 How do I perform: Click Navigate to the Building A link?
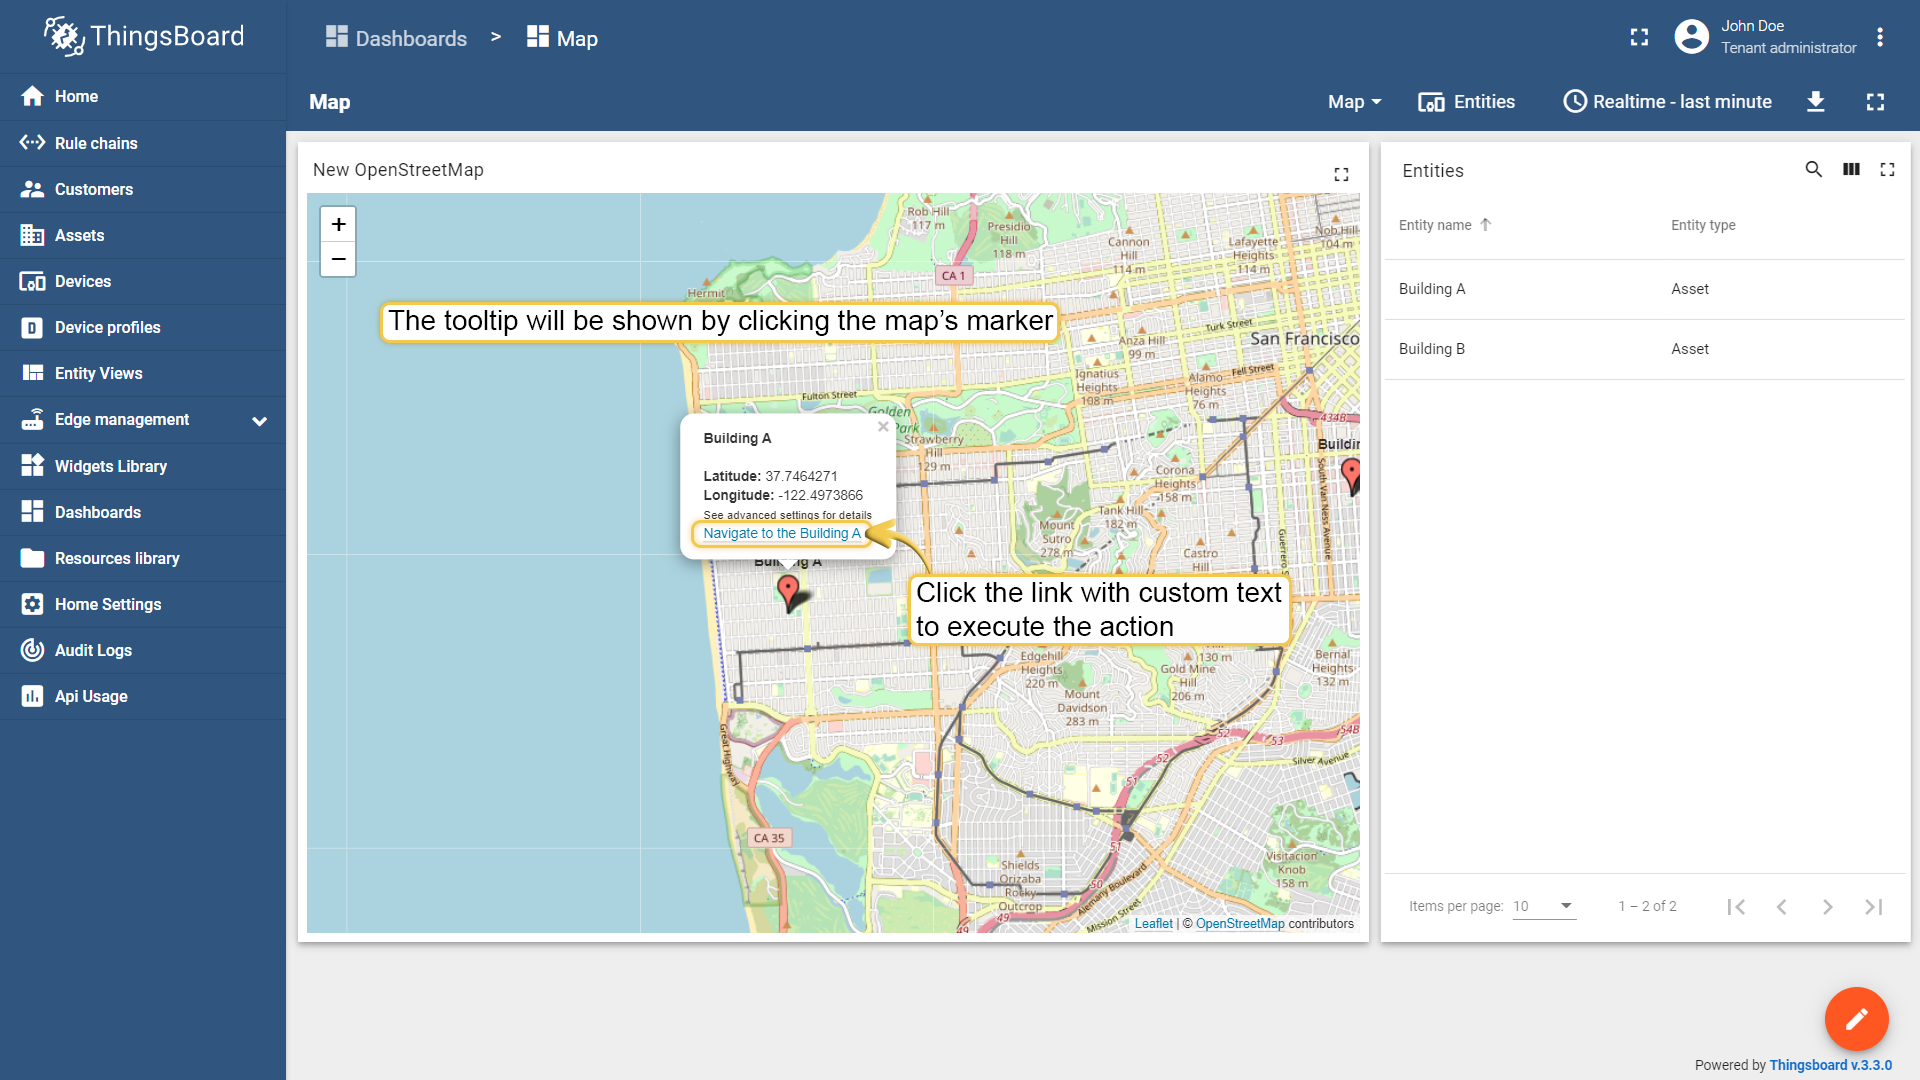(x=781, y=533)
